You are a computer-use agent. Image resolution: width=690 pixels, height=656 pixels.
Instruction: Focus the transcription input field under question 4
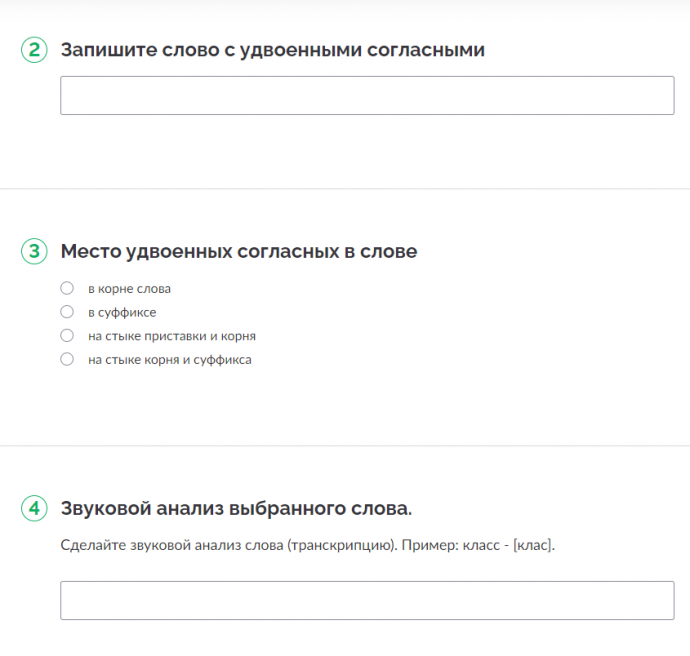pos(367,600)
